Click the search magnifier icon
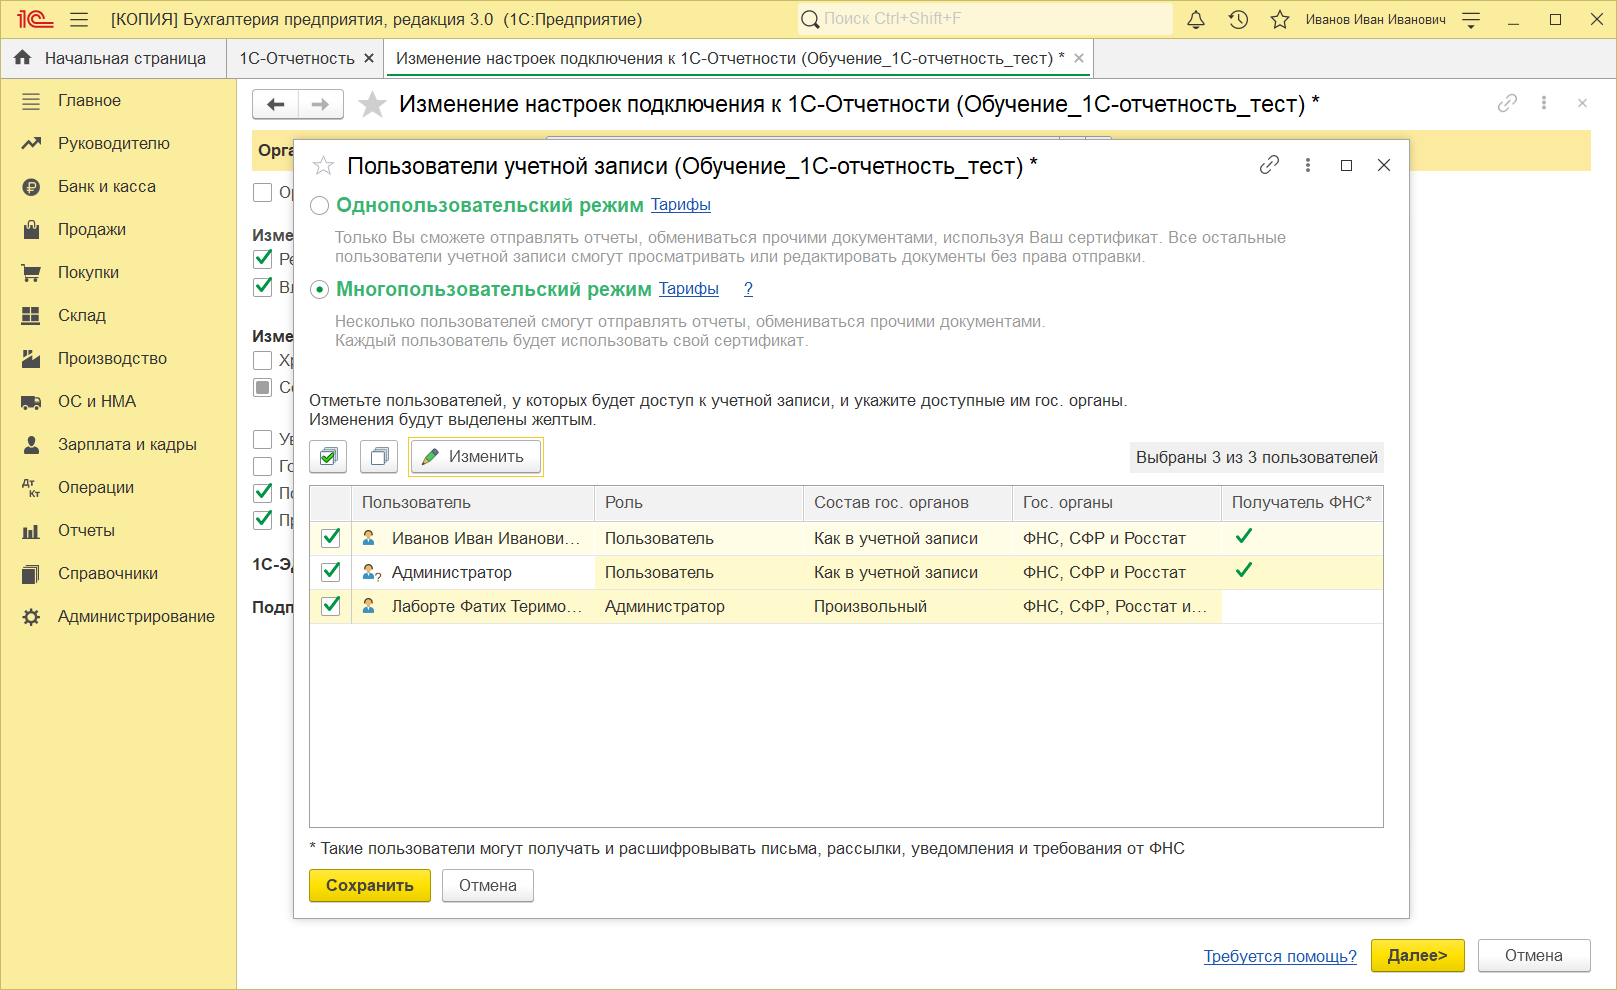 click(810, 19)
